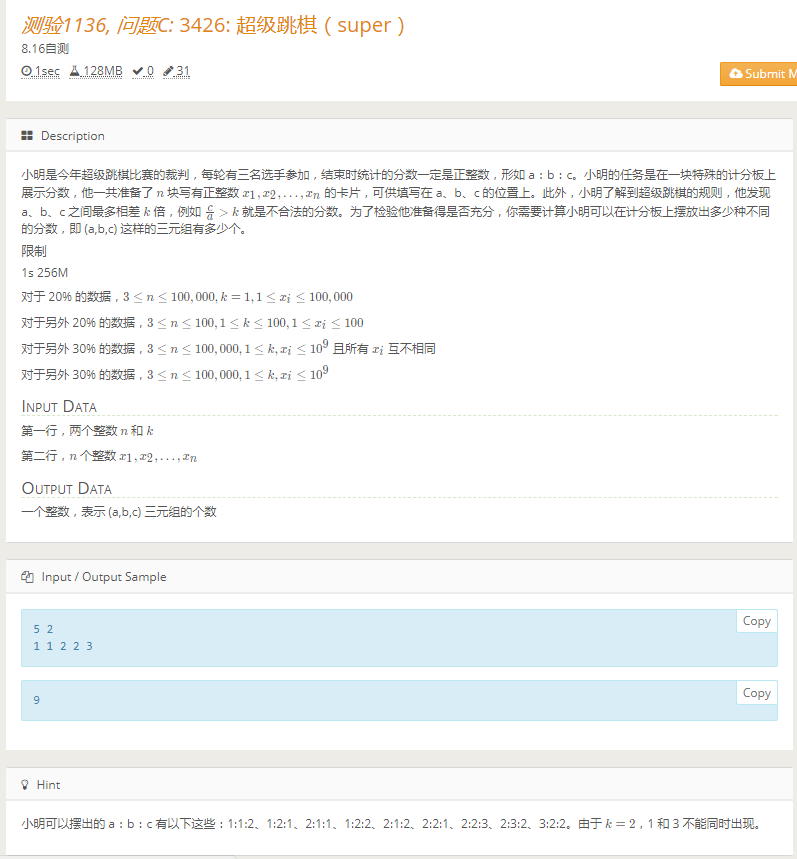The image size is (797, 859).
Task: Click the submission count 31
Action: 183,71
